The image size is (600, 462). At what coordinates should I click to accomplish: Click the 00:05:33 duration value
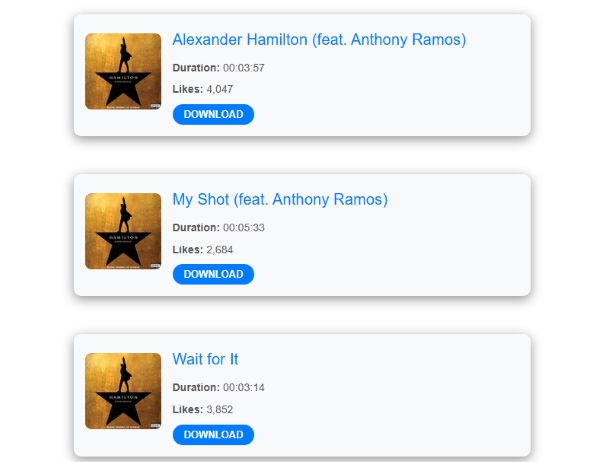pos(244,228)
